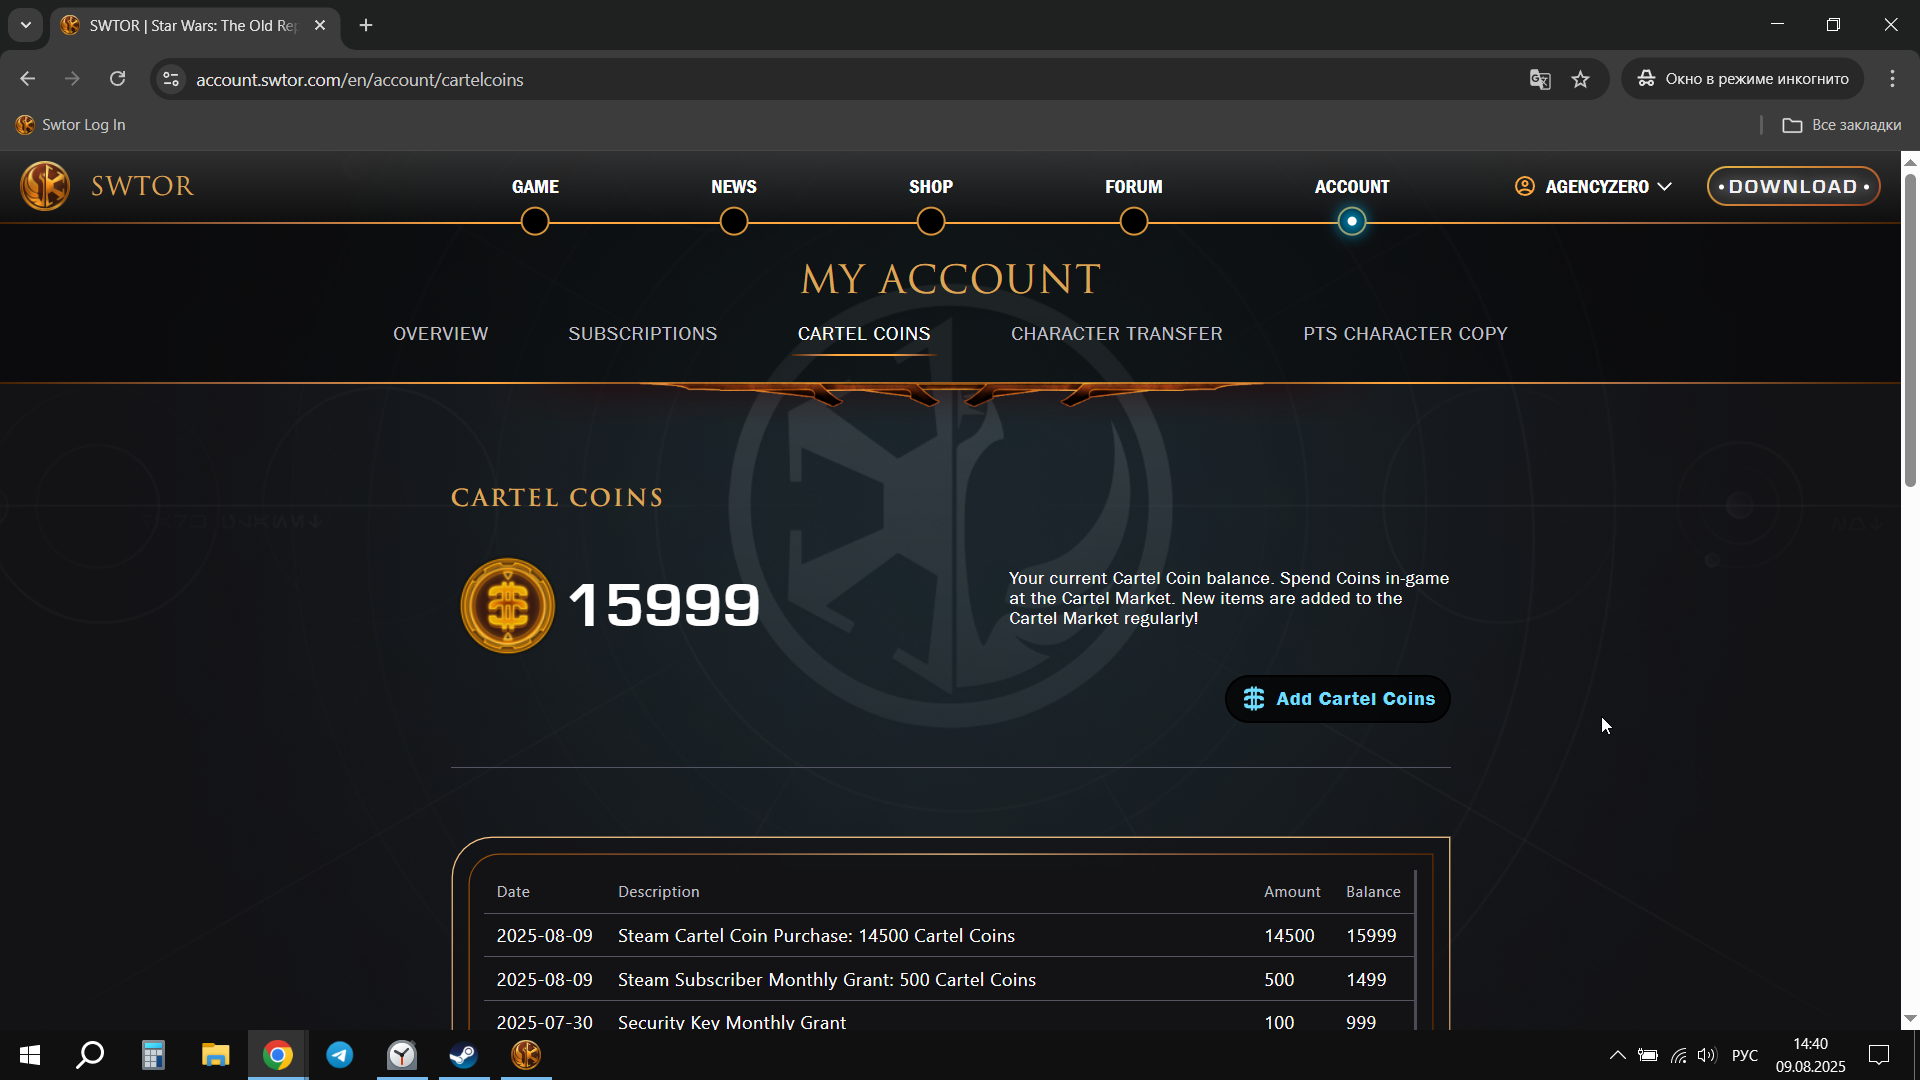Open the SWTOR launcher taskbar icon
This screenshot has height=1080, width=1920.
526,1055
